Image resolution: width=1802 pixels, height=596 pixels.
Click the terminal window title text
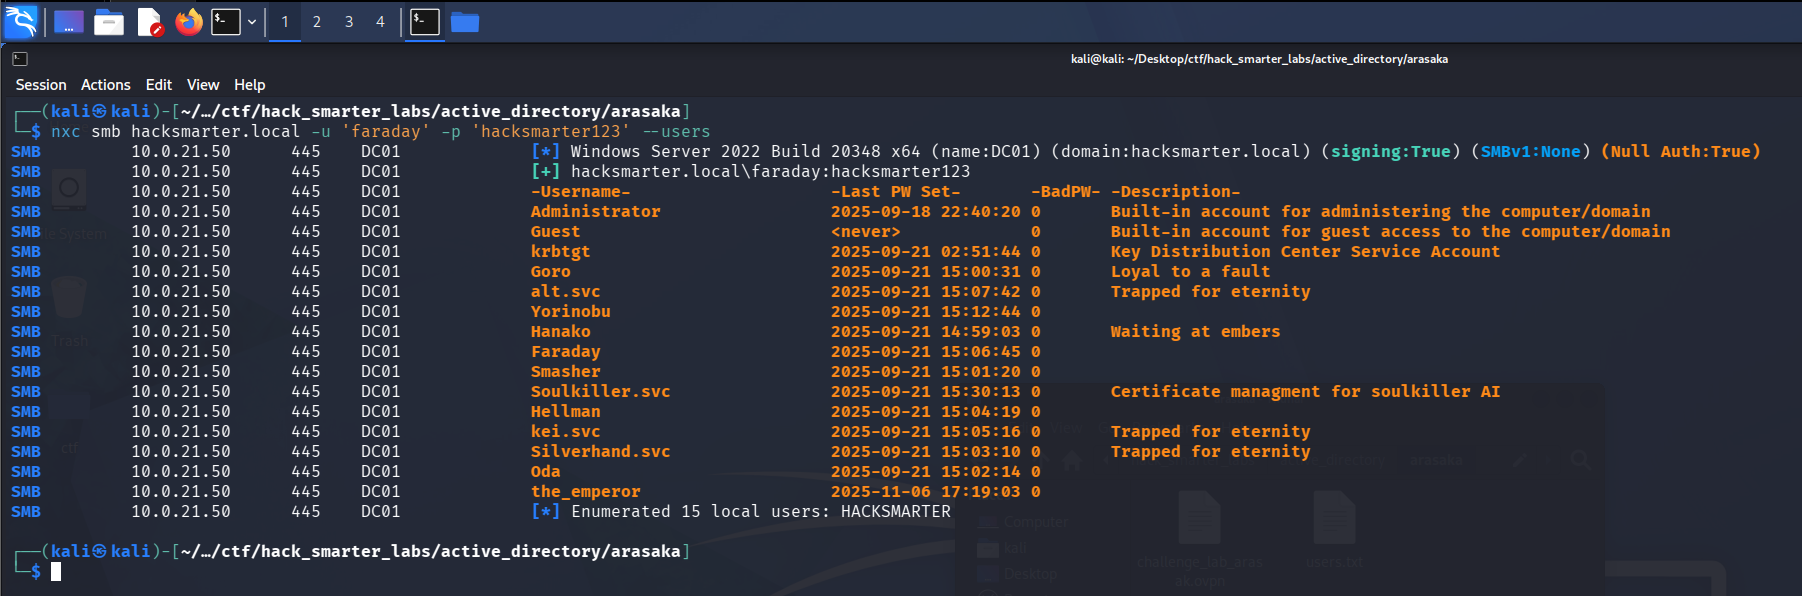coord(1259,59)
